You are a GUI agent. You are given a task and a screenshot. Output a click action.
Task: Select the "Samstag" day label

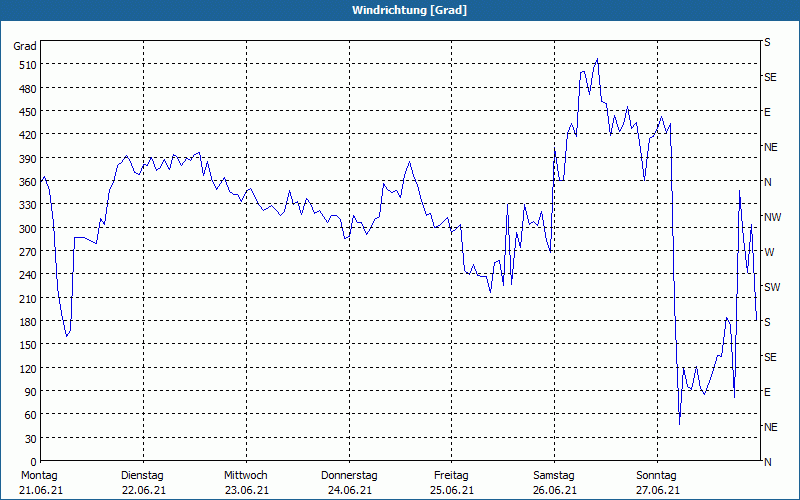tap(554, 475)
